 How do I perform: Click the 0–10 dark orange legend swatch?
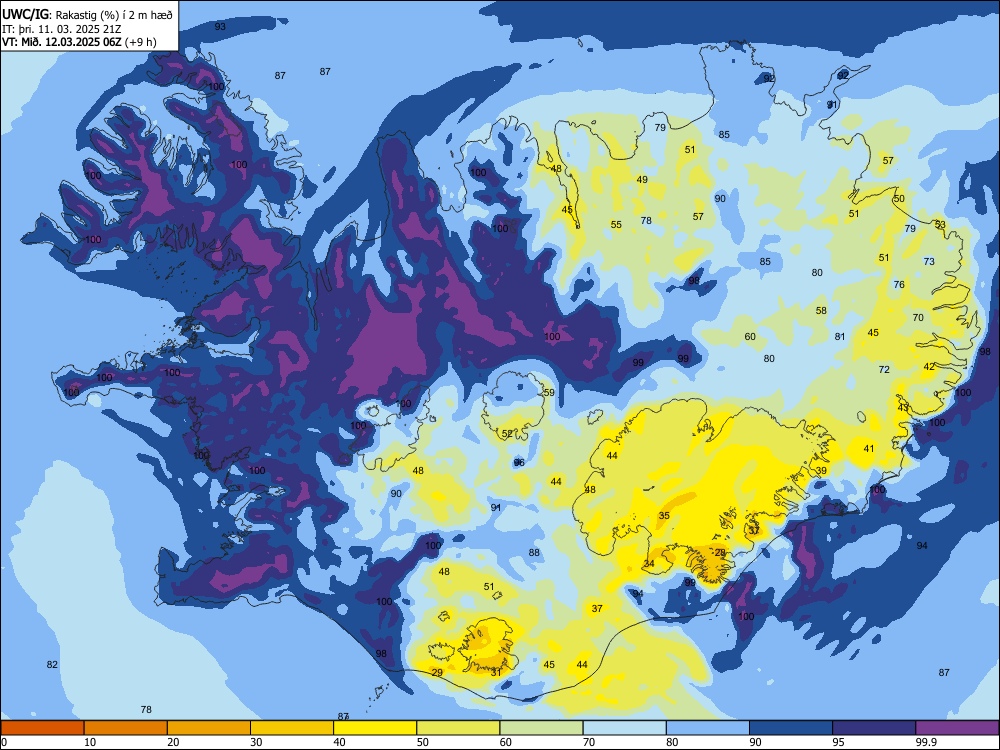(x=42, y=728)
